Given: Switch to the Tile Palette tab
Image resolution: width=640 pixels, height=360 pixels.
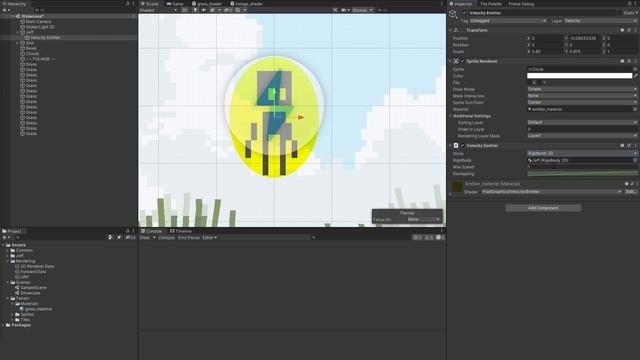Looking at the screenshot, I should [491, 4].
